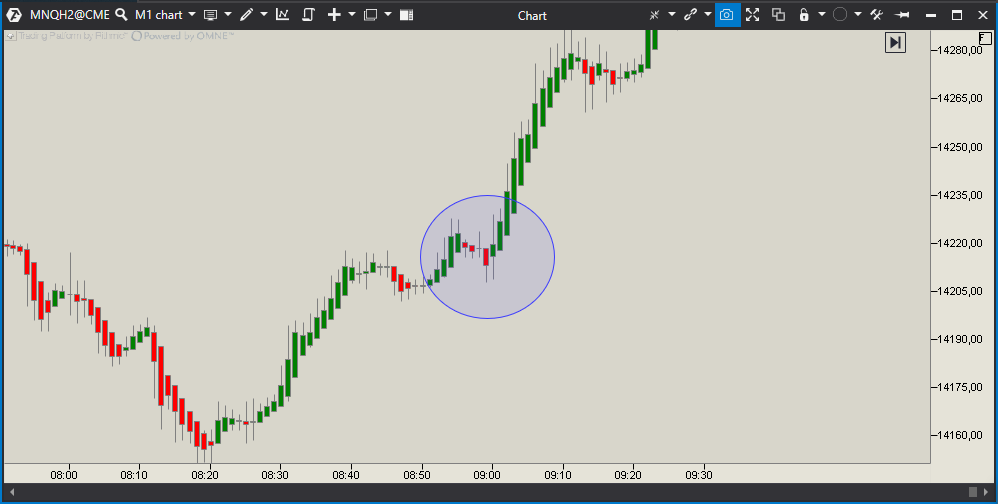Click the 08:30 time axis label
Screen dimensions: 998x504
(x=275, y=475)
